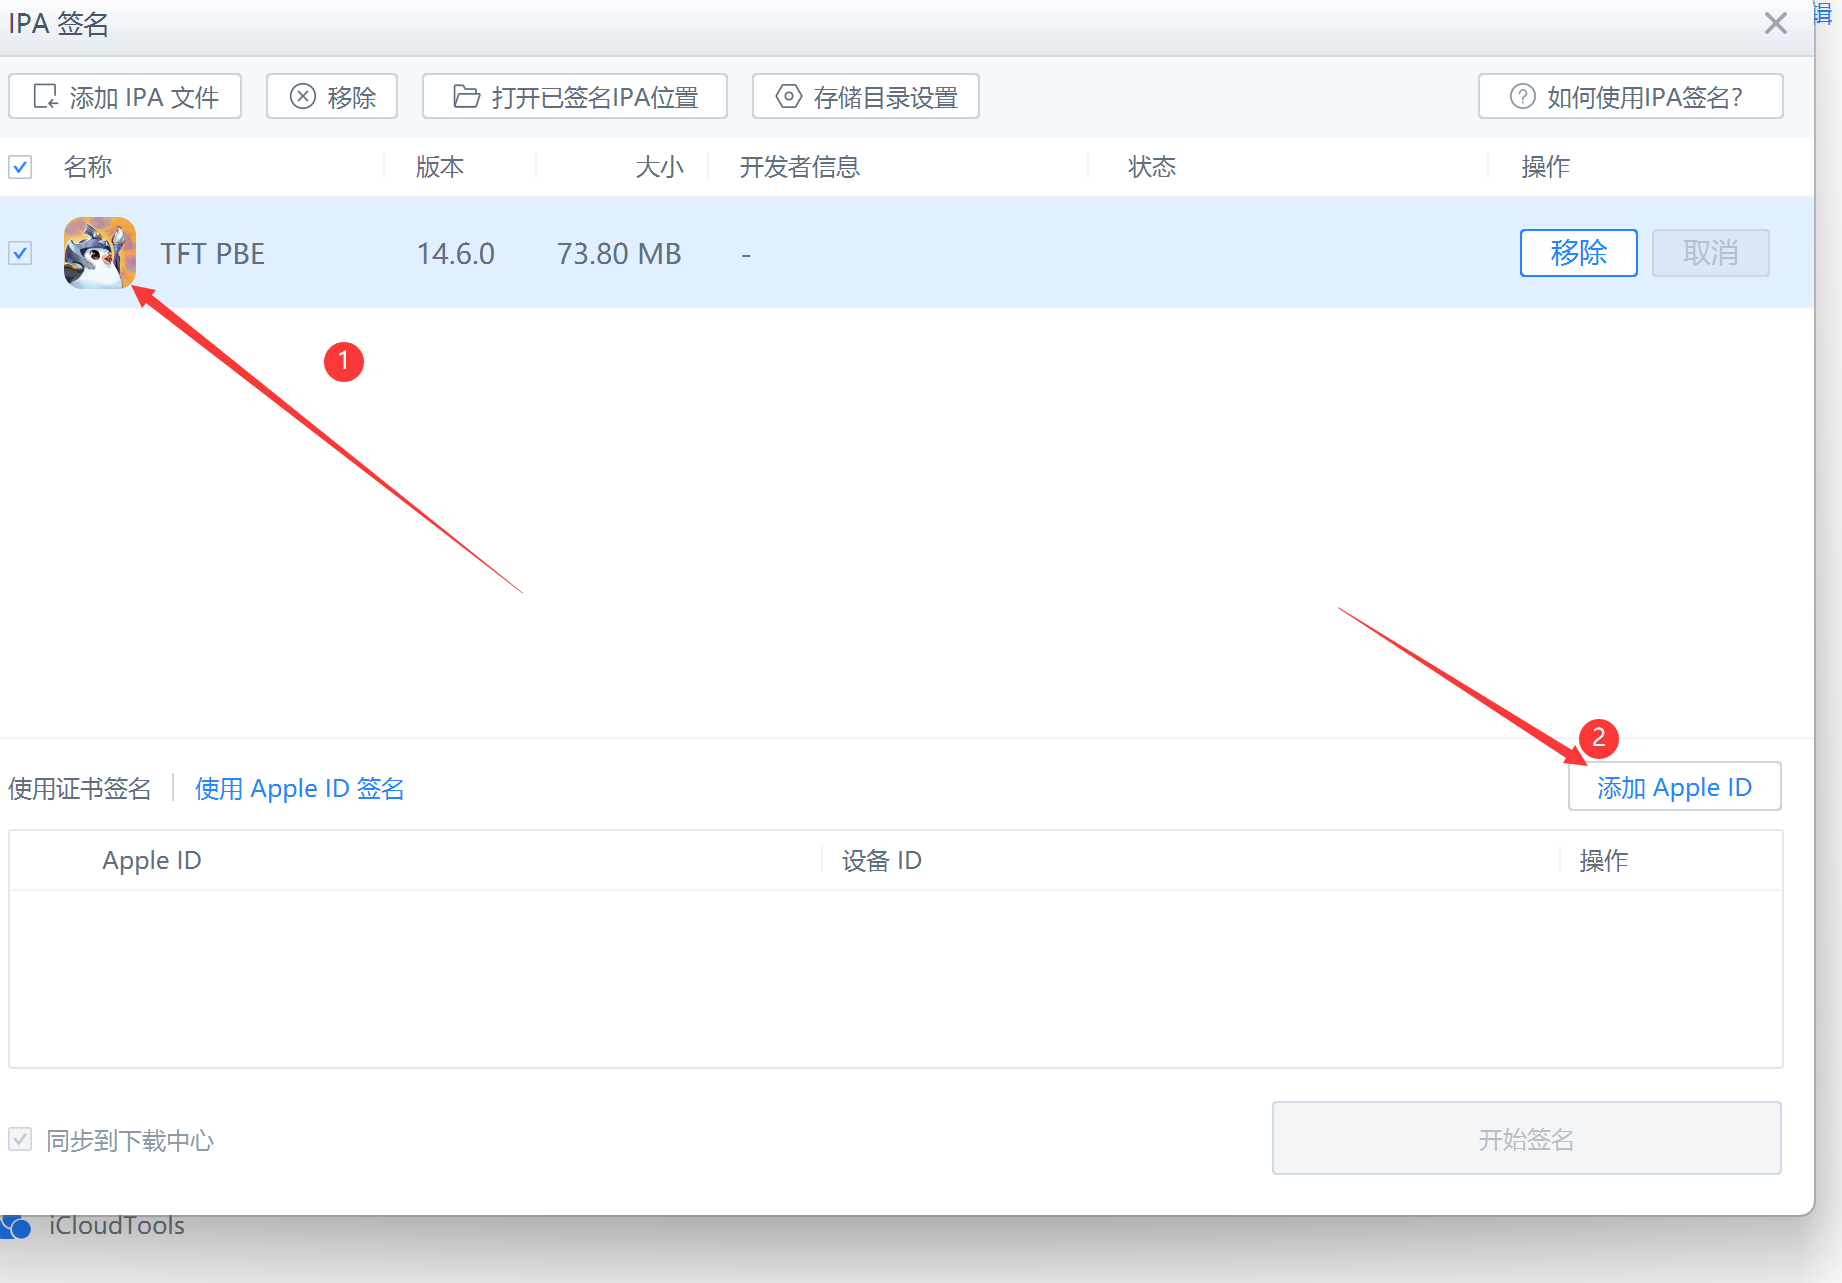Close the IPA 签名 dialog
The height and width of the screenshot is (1283, 1842).
1775,23
